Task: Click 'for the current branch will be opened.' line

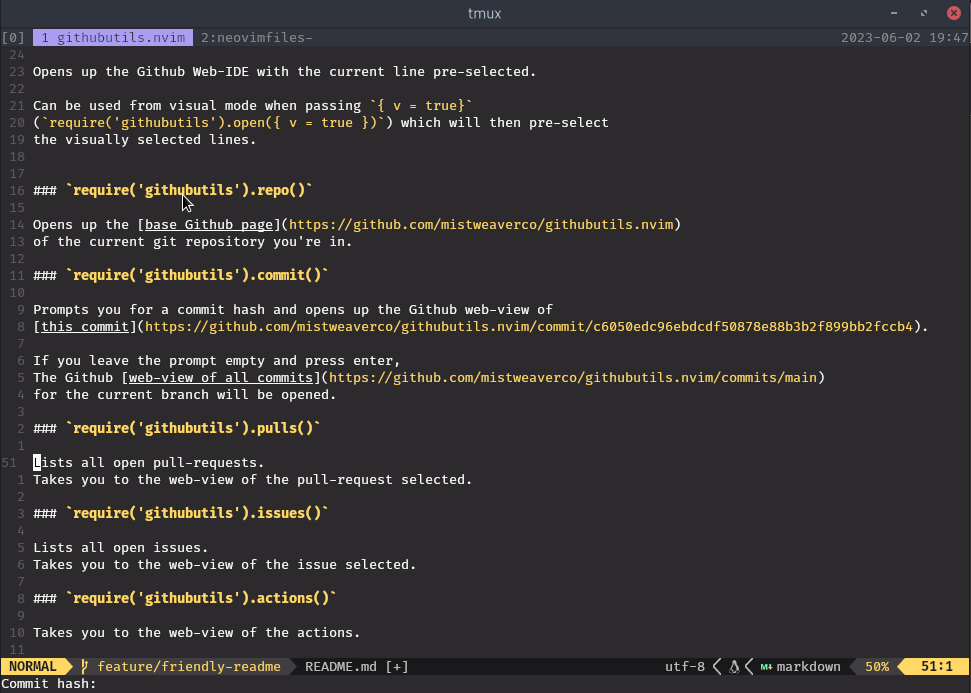Action: coord(185,394)
